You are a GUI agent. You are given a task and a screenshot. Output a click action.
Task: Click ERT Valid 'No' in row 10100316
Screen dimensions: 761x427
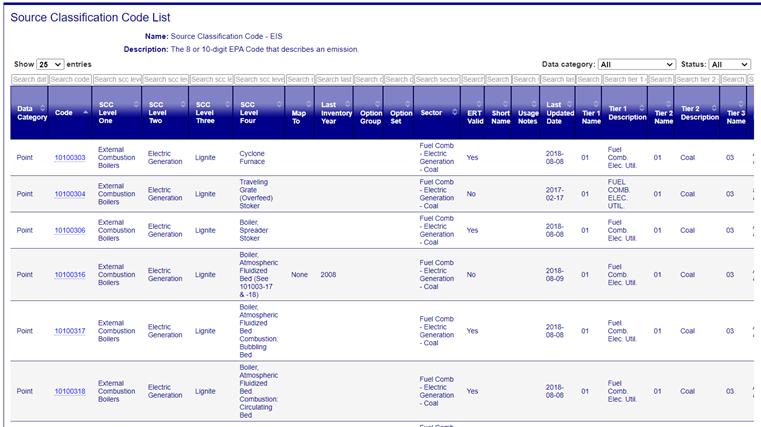471,275
